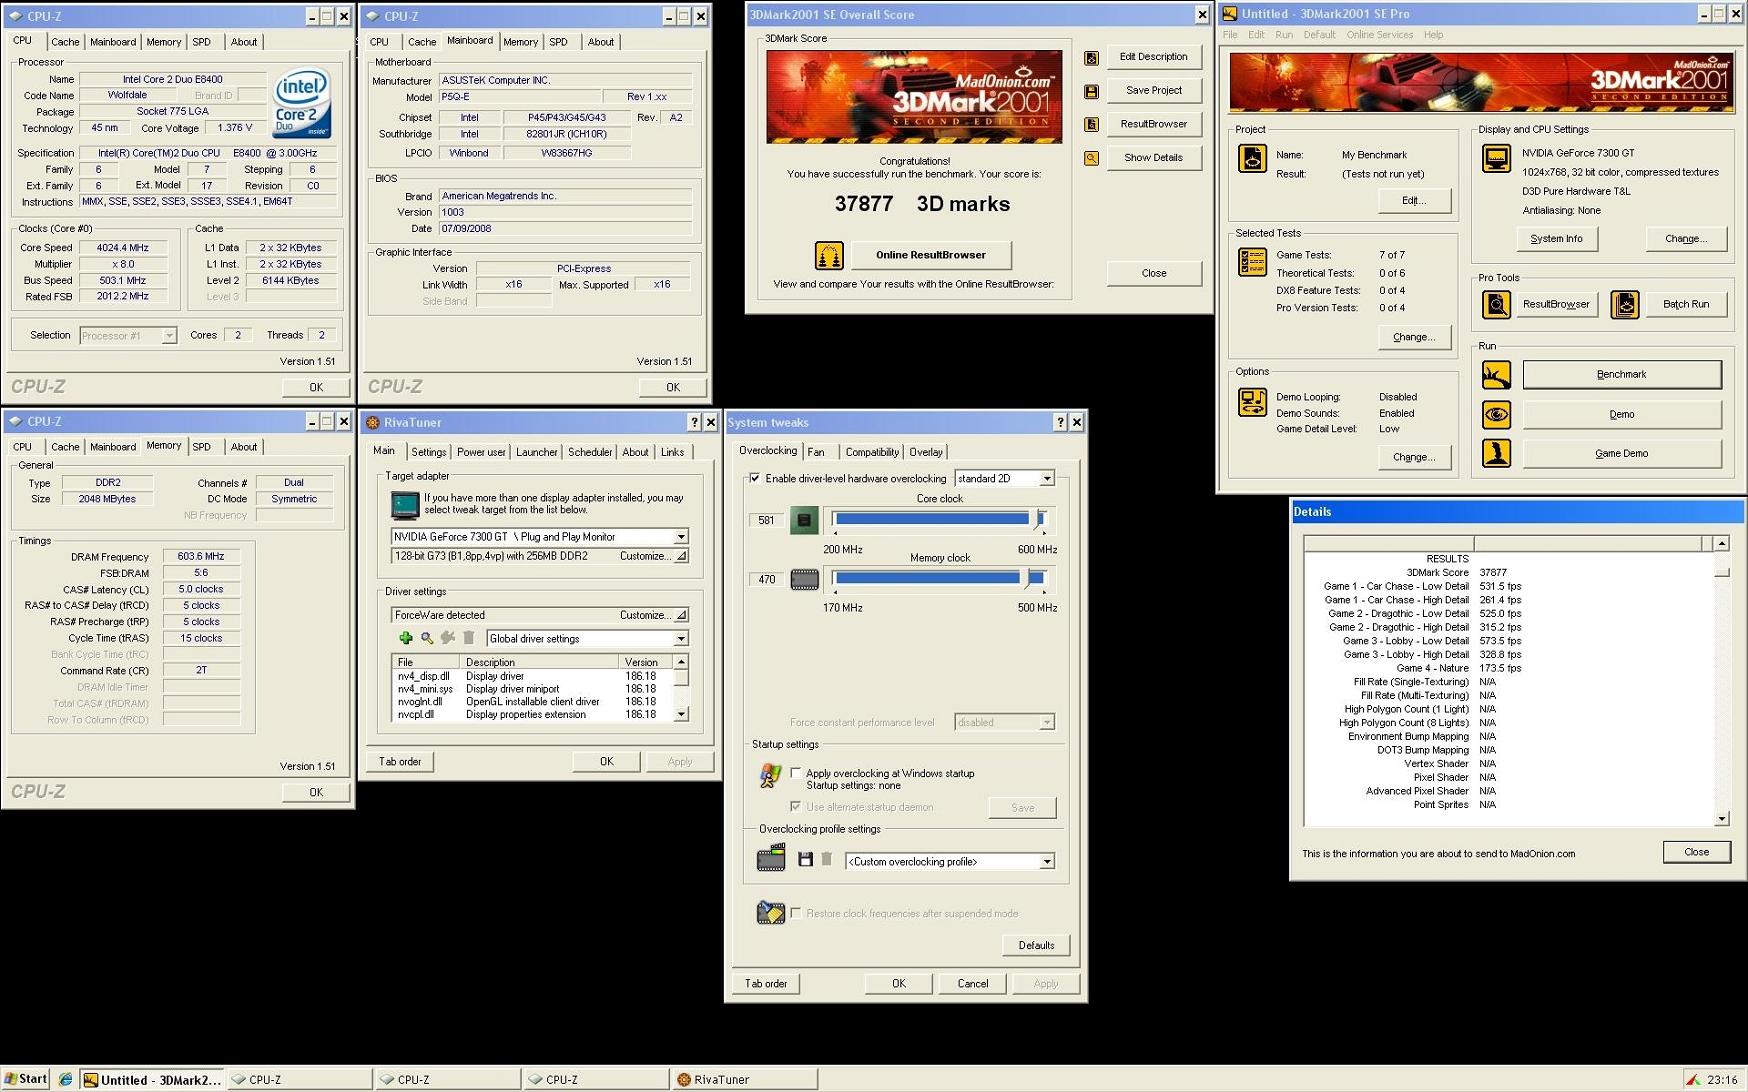
Task: Click the target adapter monitor icon in RivaTuner
Action: (405, 506)
